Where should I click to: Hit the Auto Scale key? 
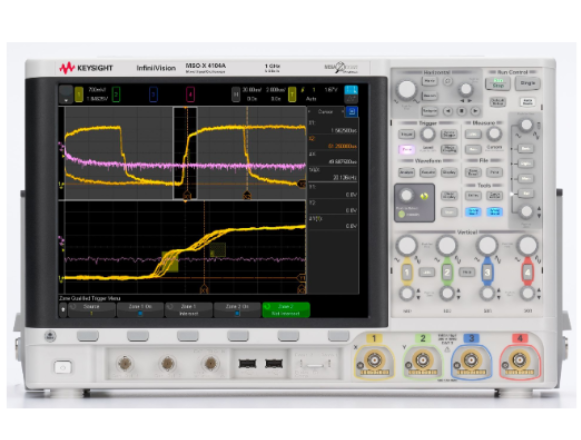(x=528, y=102)
